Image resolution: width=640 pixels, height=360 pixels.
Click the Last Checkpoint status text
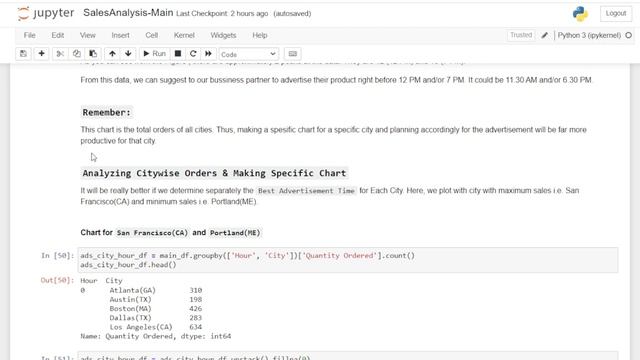tap(222, 13)
